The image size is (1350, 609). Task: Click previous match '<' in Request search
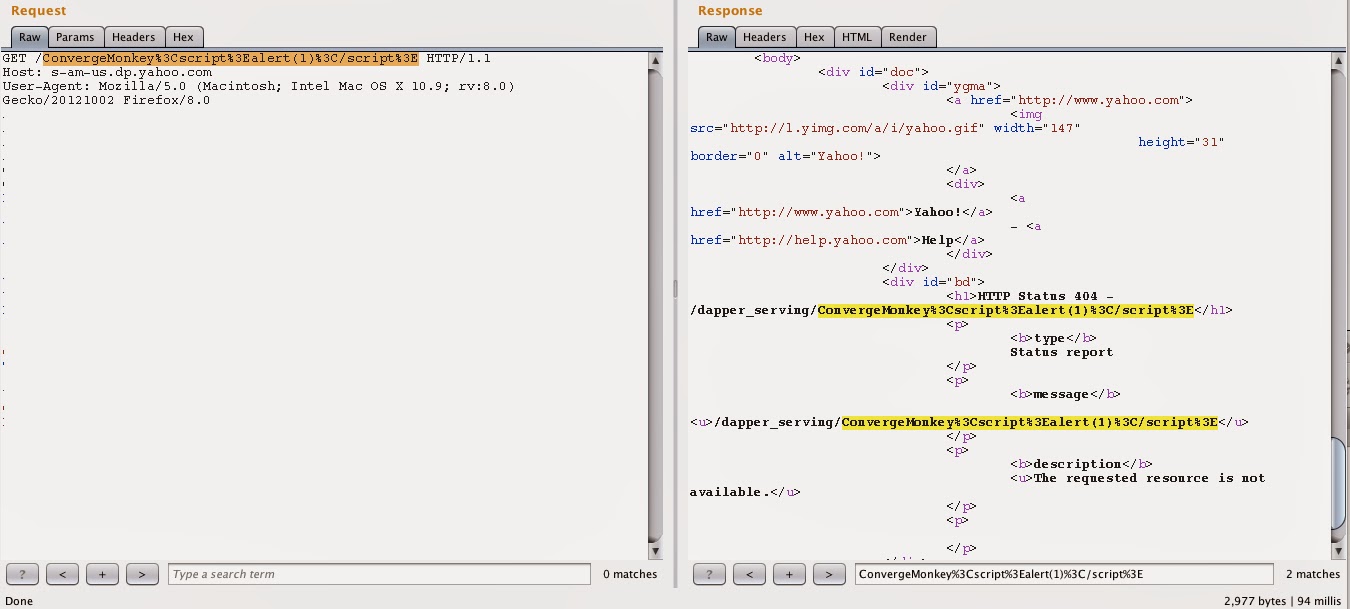[x=62, y=574]
